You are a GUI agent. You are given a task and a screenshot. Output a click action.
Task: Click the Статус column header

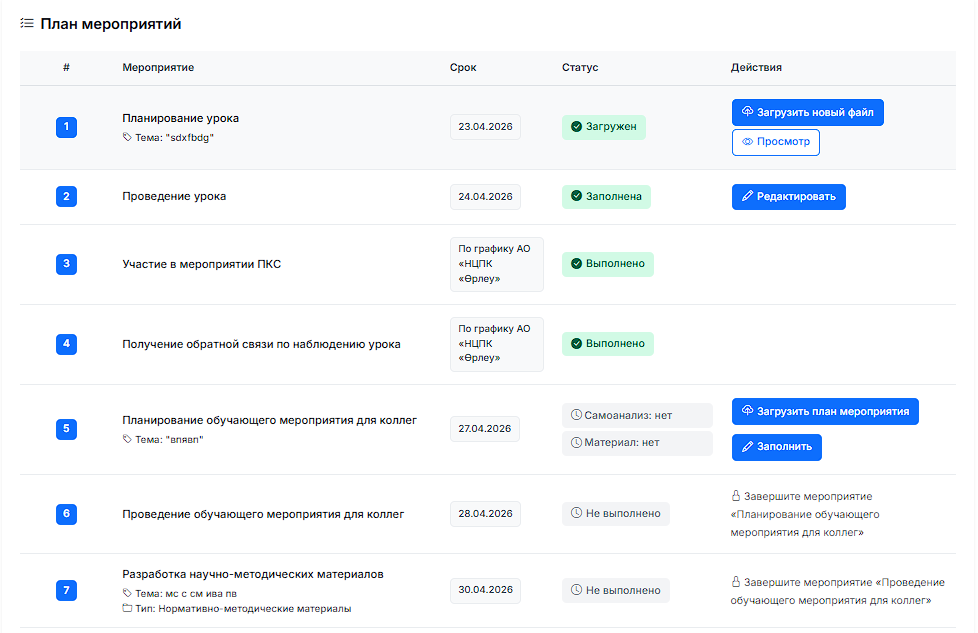(x=580, y=67)
